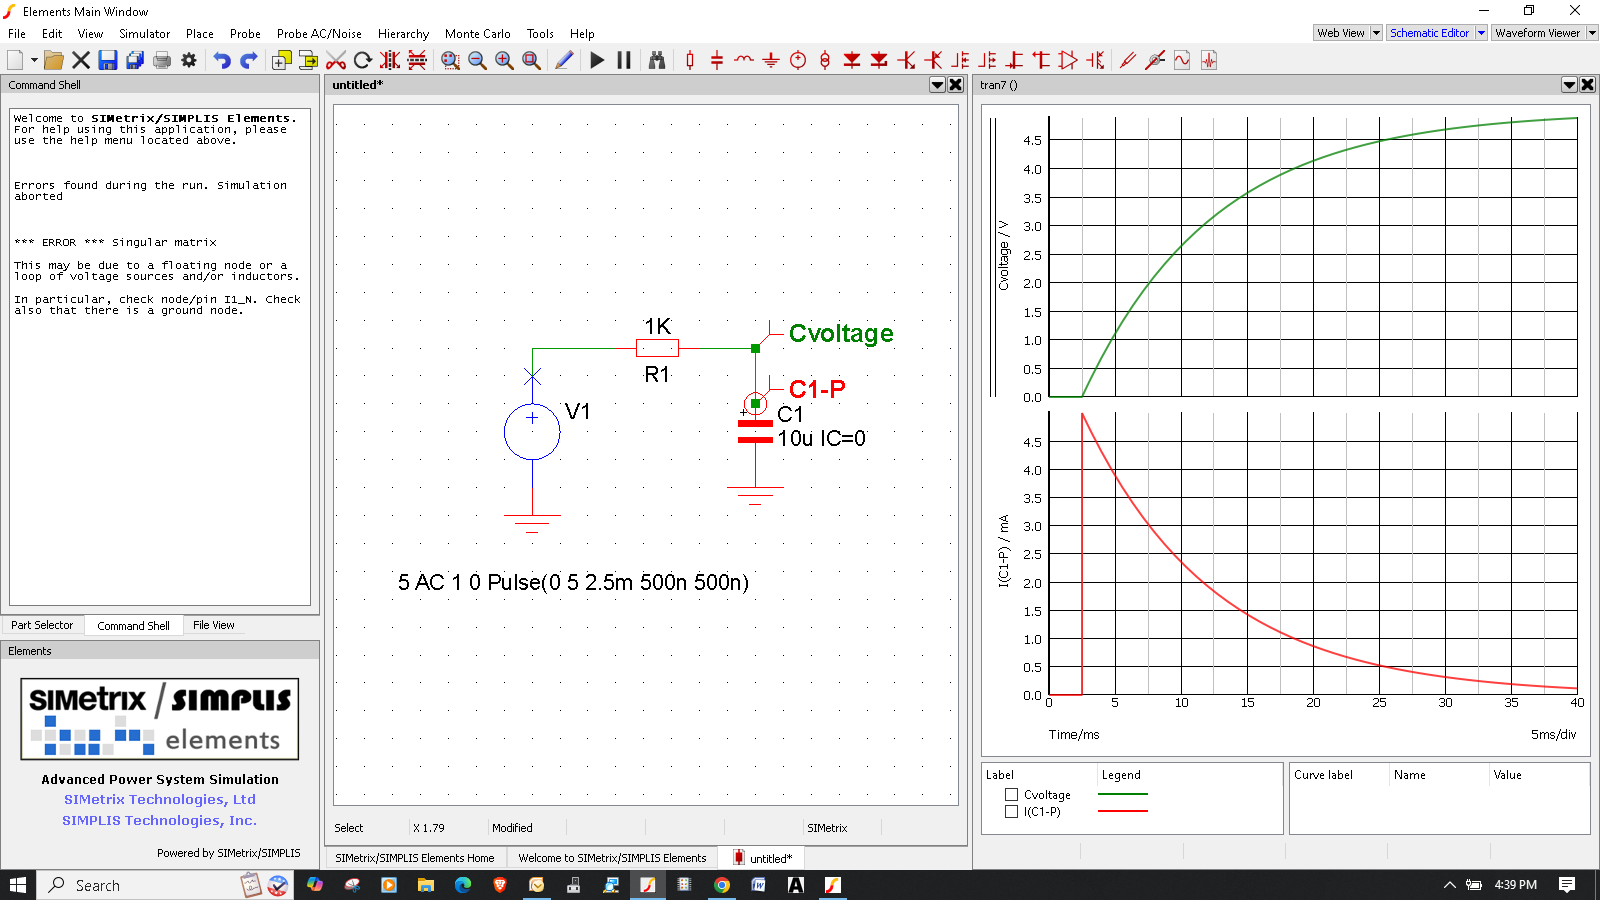Toggle the Cvoltage curve checkbox
This screenshot has height=900, width=1600.
pyautogui.click(x=1011, y=795)
